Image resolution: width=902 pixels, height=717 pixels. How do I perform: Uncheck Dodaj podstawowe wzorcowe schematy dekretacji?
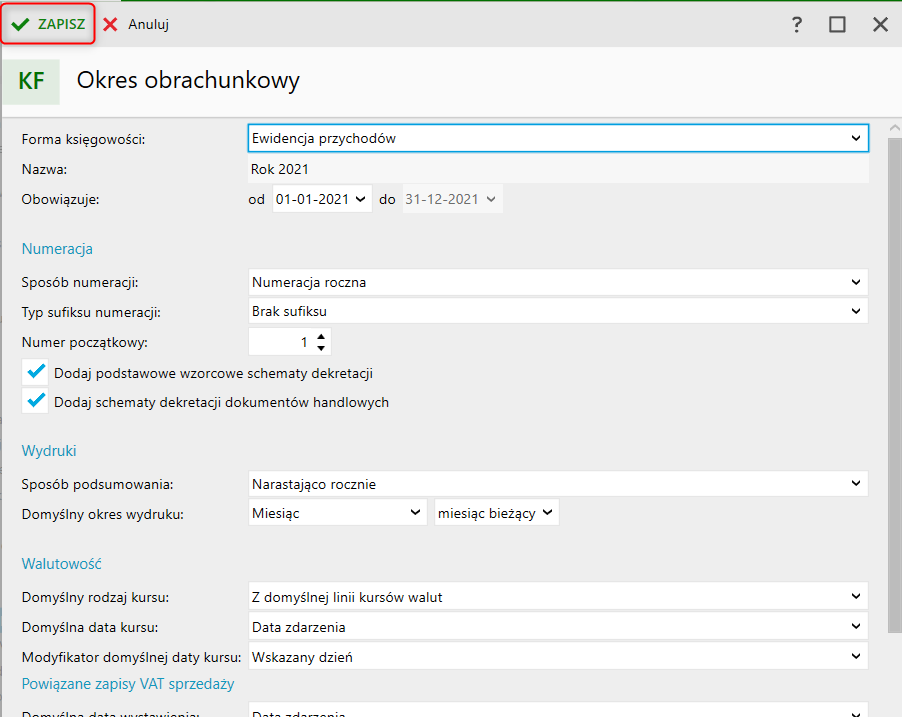pyautogui.click(x=36, y=372)
